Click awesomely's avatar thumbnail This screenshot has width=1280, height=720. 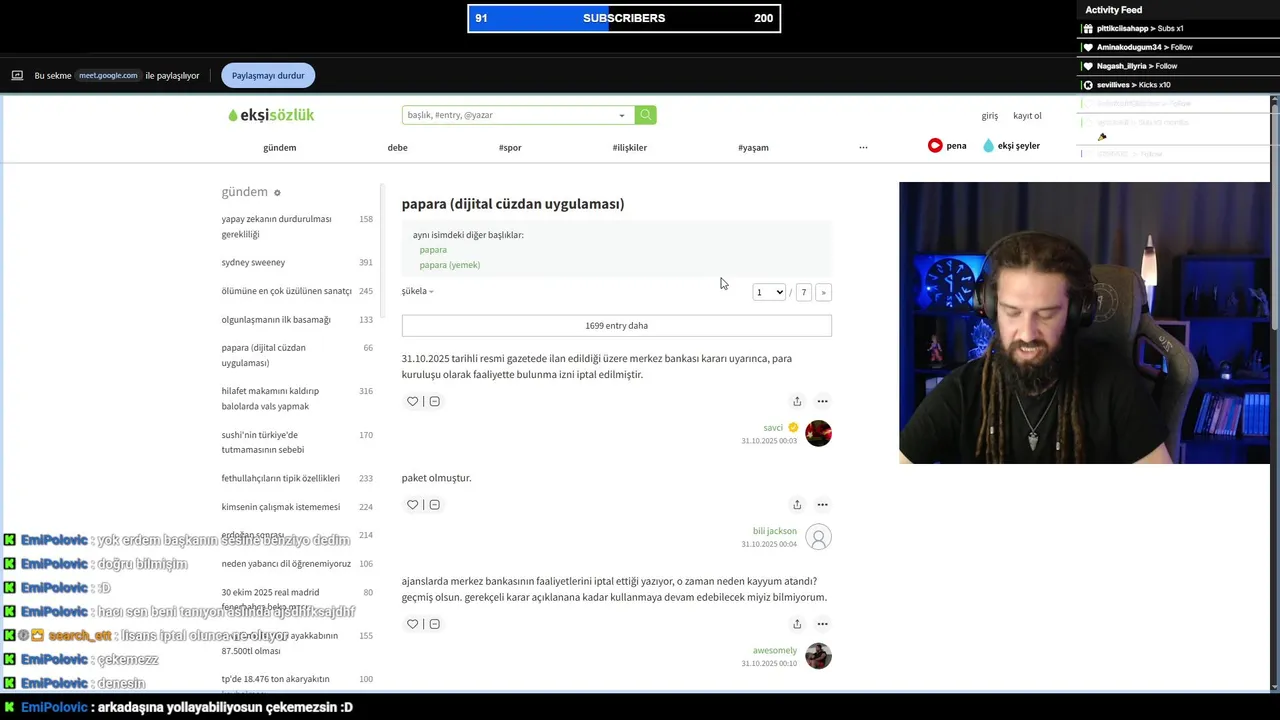(x=818, y=656)
